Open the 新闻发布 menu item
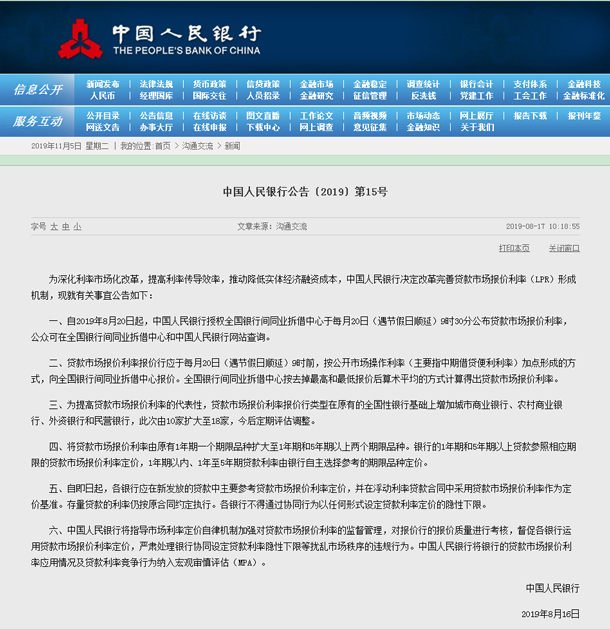610x629 pixels. tap(103, 84)
